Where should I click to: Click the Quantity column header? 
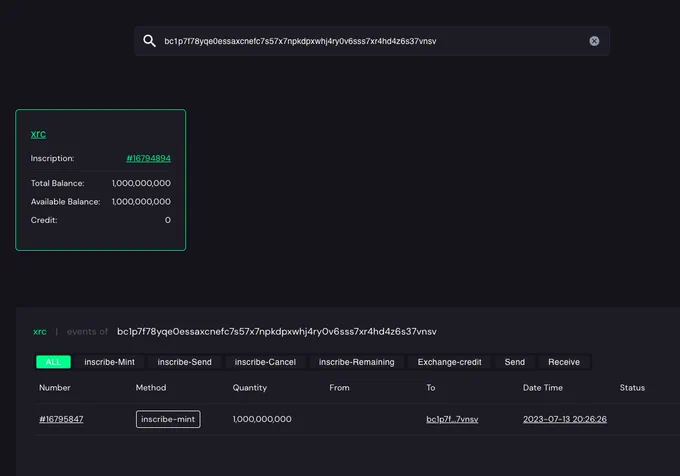tap(250, 388)
